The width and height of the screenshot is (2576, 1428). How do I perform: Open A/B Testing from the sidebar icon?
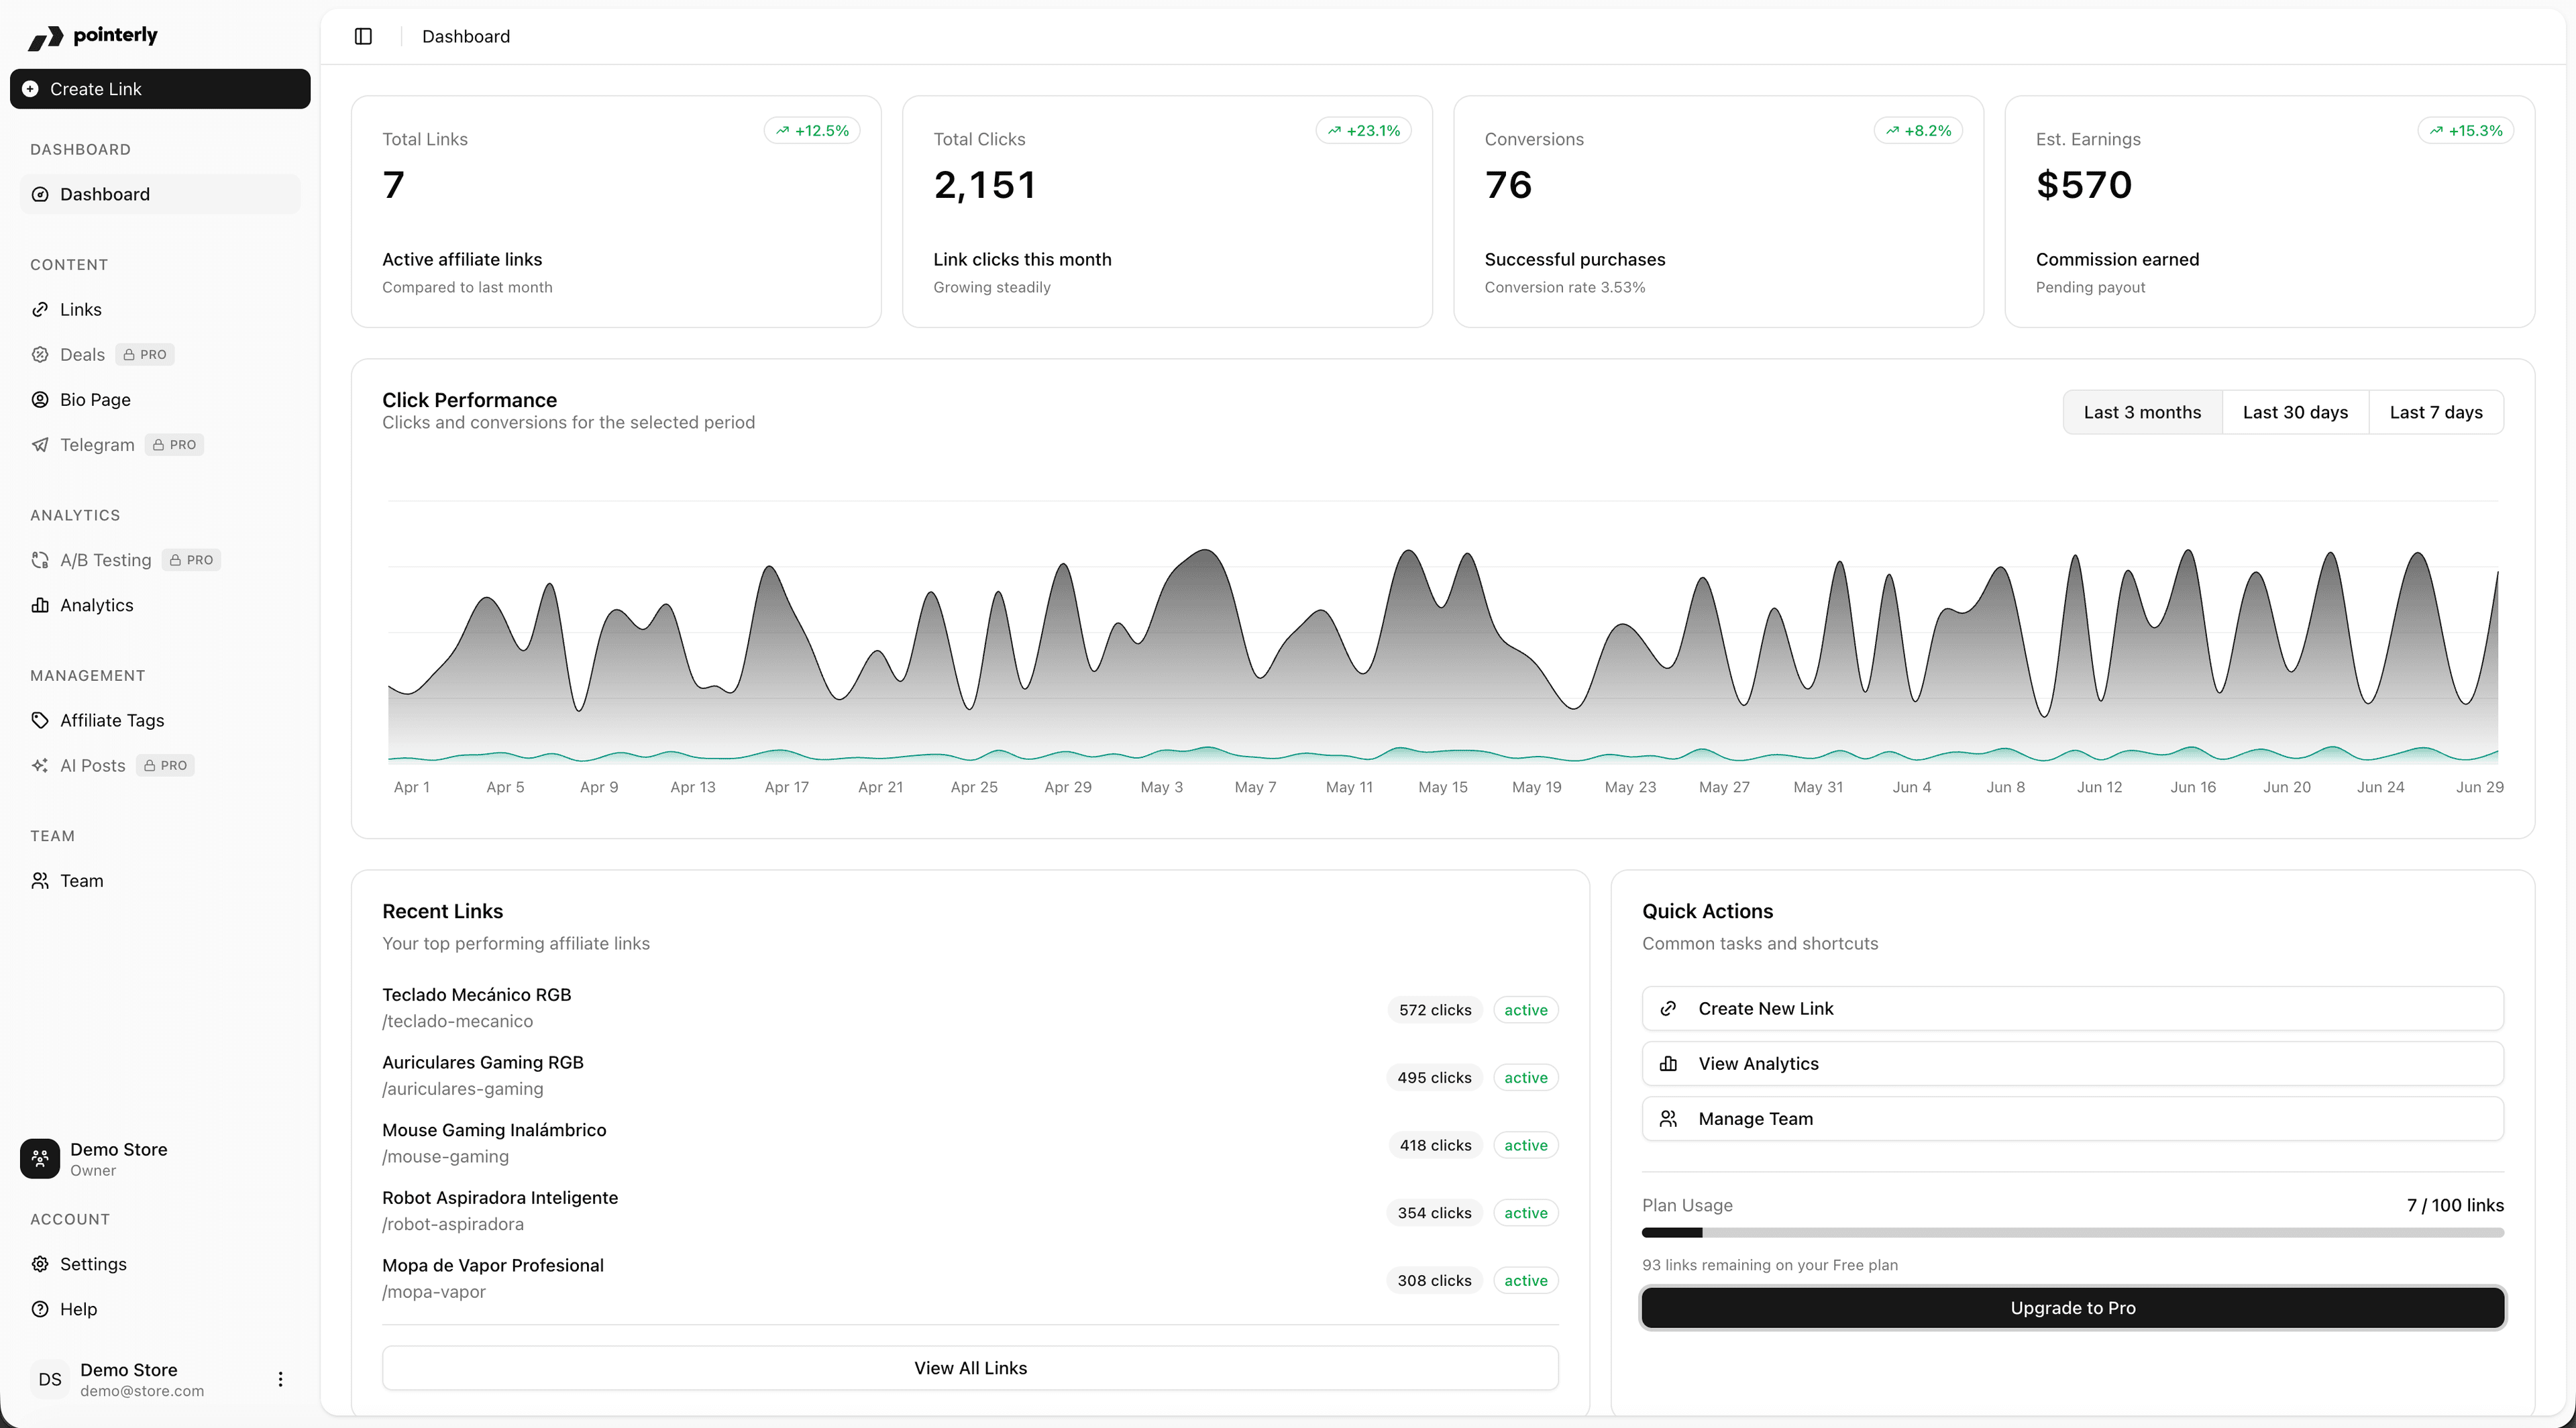click(x=40, y=560)
